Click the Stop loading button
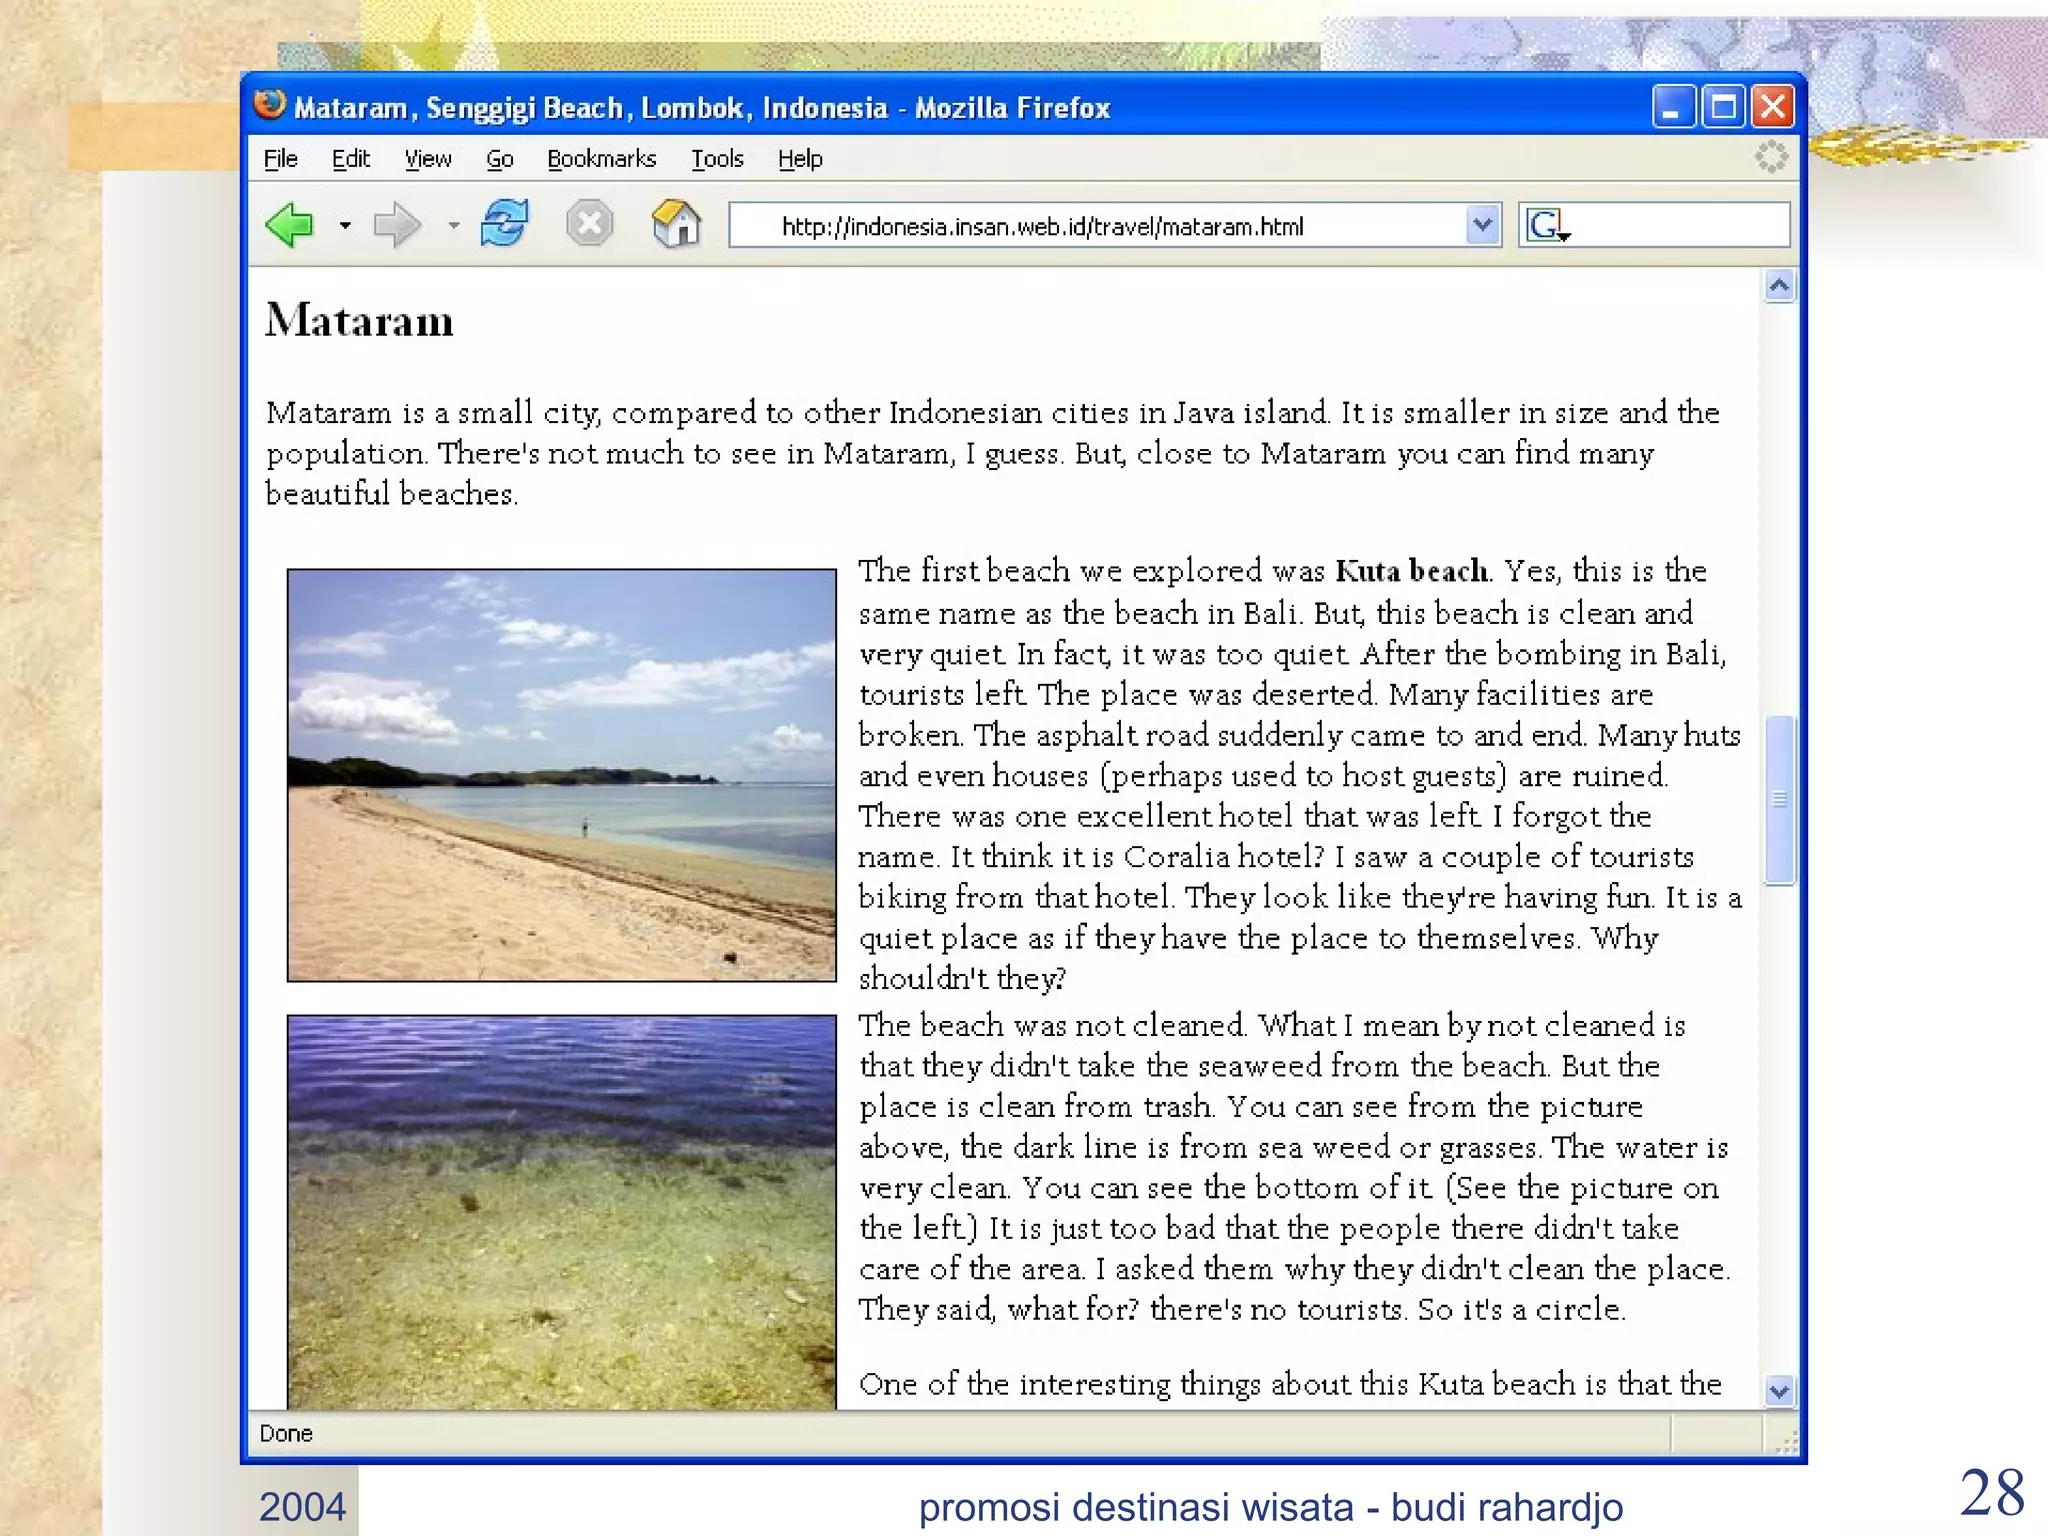 pos(590,223)
